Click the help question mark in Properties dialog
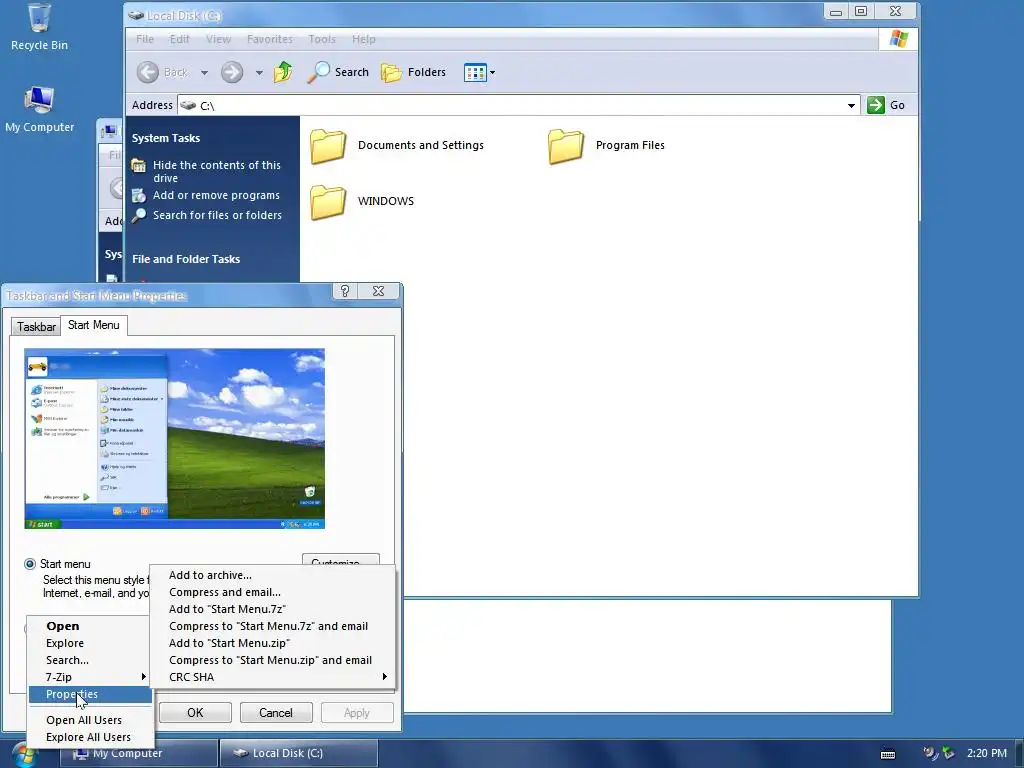This screenshot has width=1024, height=768. coord(345,291)
